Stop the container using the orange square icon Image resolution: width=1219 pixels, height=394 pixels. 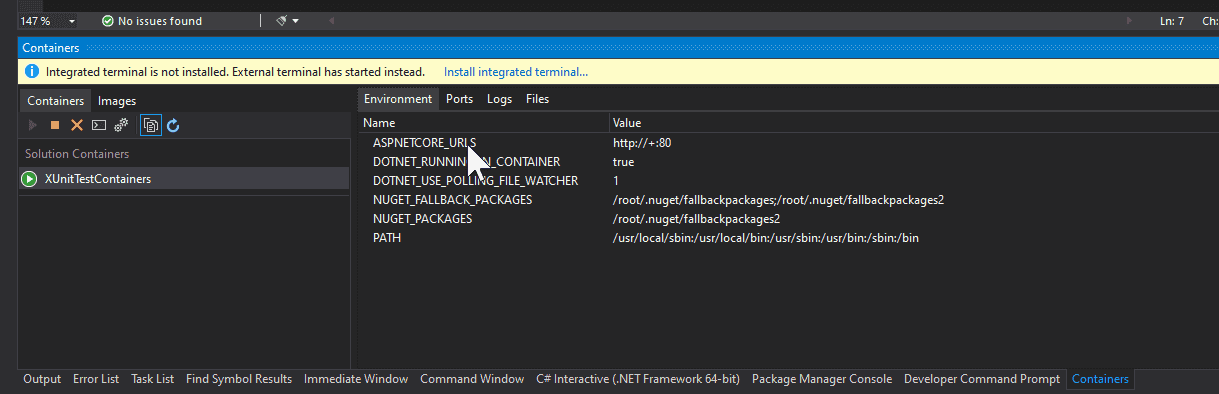[55, 125]
